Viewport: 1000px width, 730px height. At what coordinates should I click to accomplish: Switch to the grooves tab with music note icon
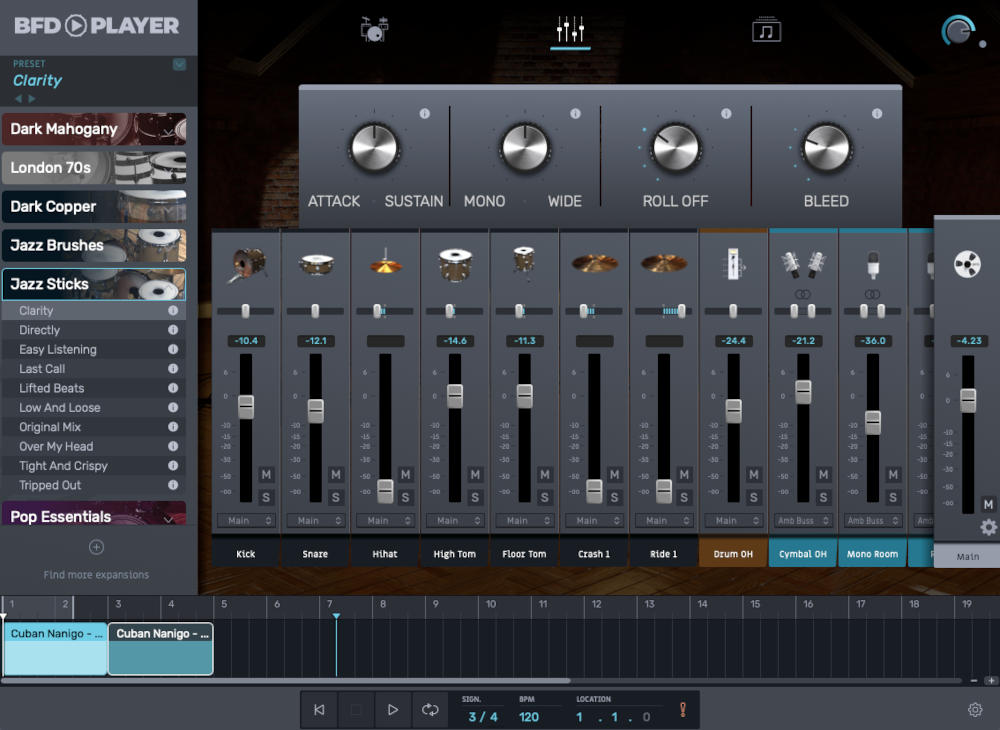[x=765, y=29]
